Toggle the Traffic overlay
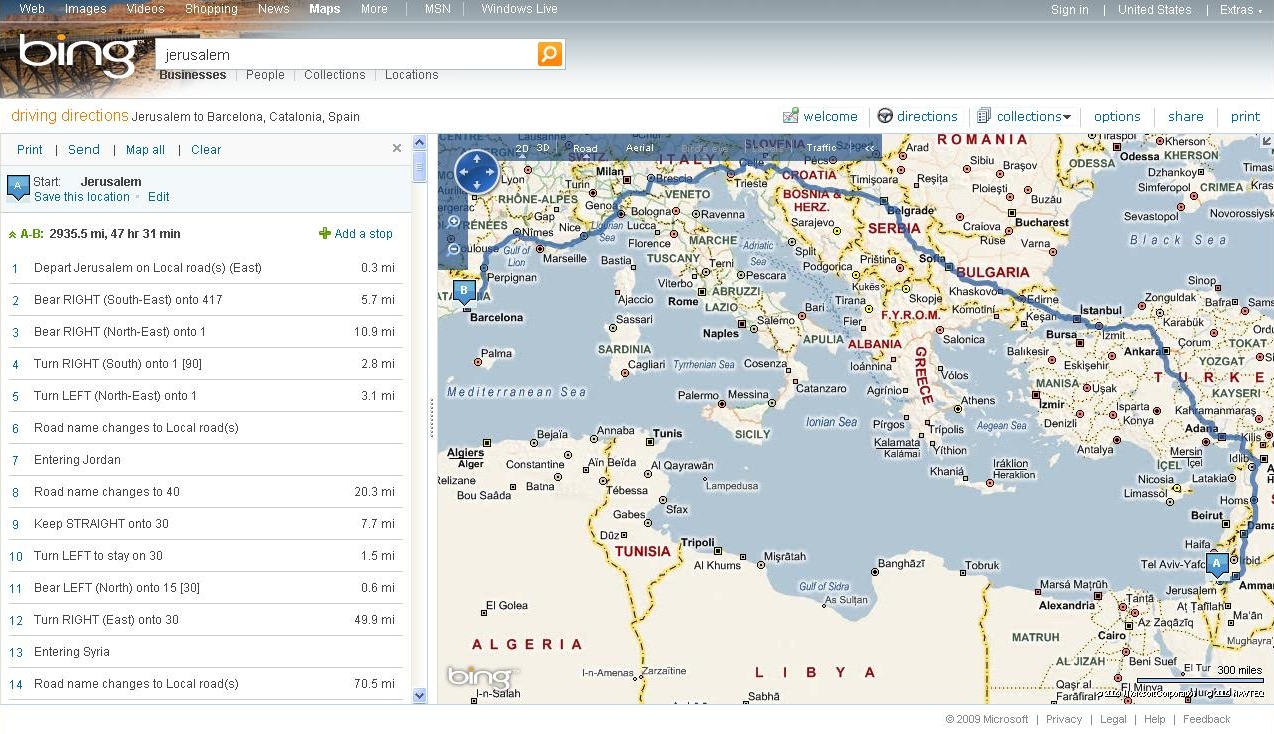This screenshot has width=1274, height=734. click(821, 148)
